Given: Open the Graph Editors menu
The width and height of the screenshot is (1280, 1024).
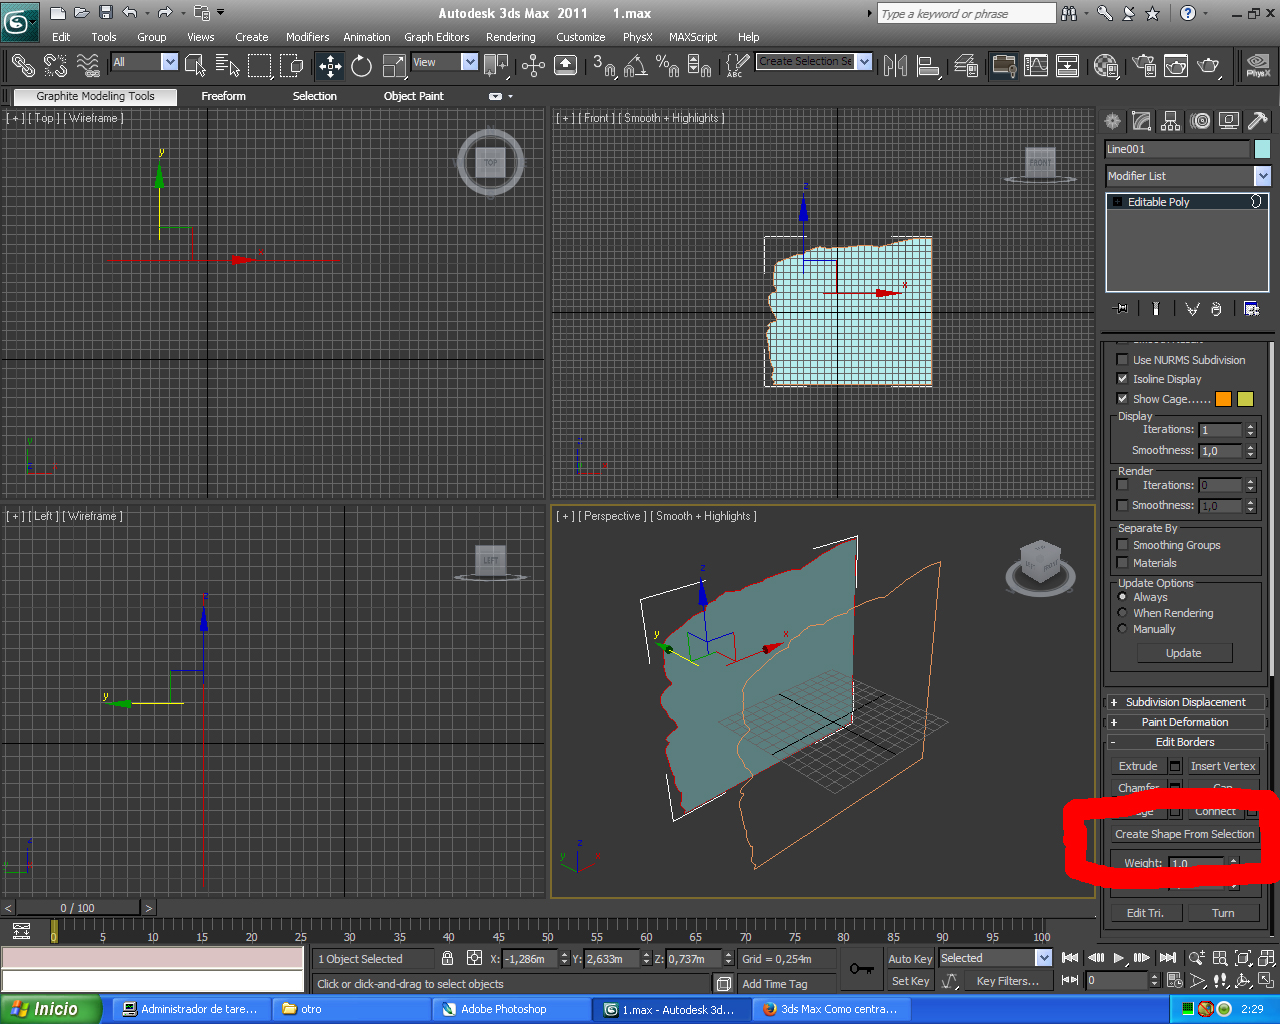Looking at the screenshot, I should coord(437,37).
